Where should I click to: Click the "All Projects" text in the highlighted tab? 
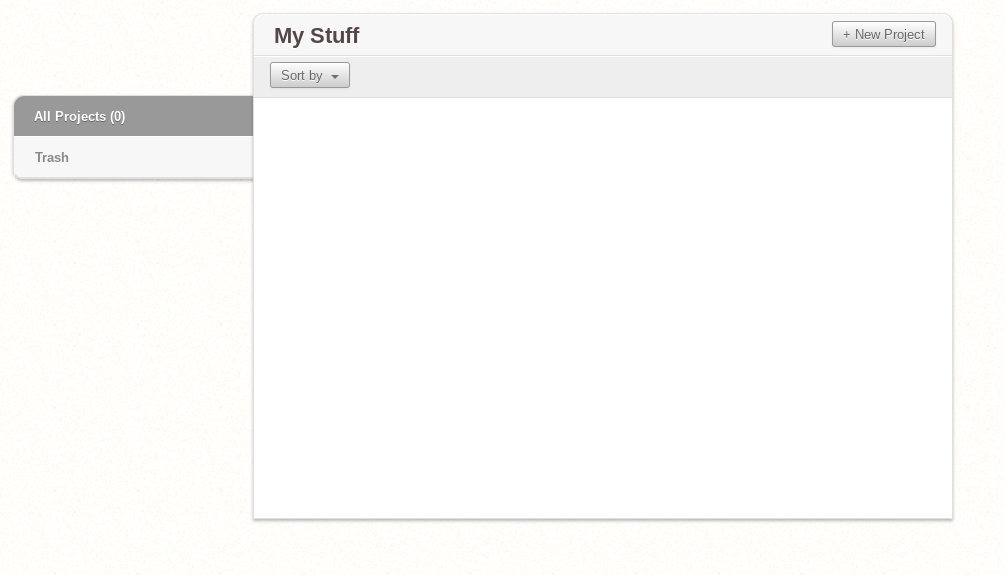[x=70, y=116]
